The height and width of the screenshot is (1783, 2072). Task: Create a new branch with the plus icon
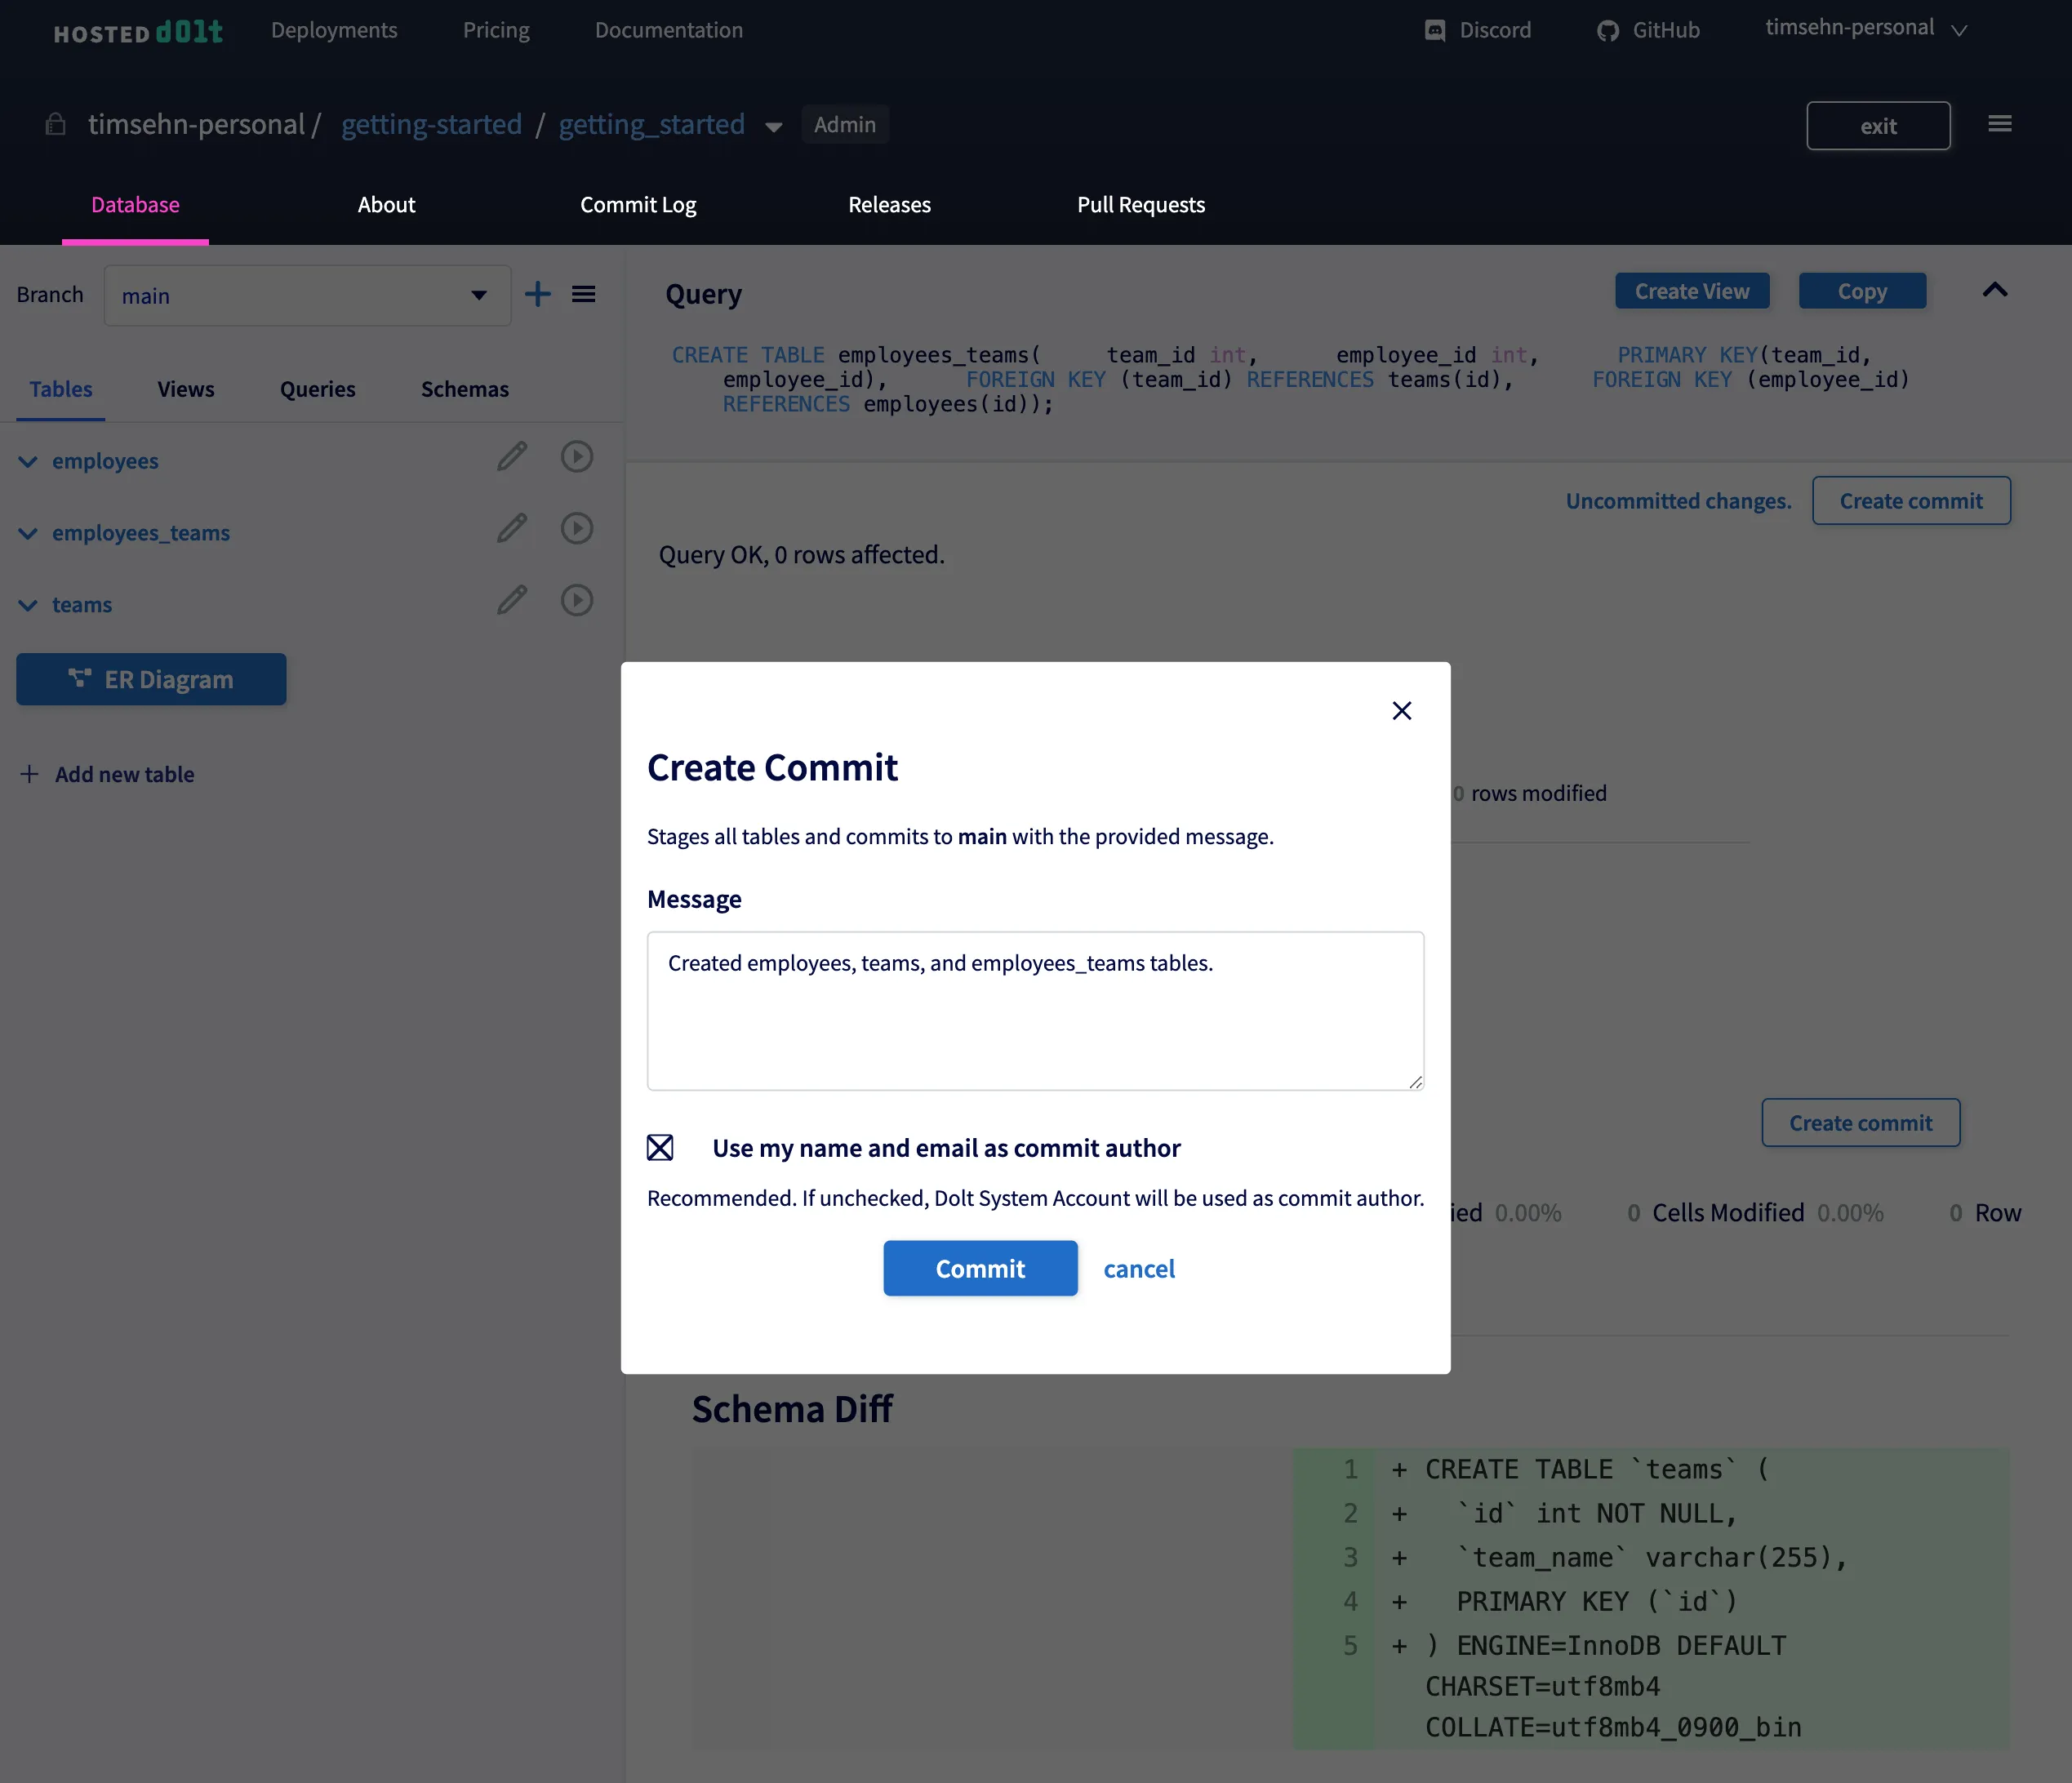(538, 293)
